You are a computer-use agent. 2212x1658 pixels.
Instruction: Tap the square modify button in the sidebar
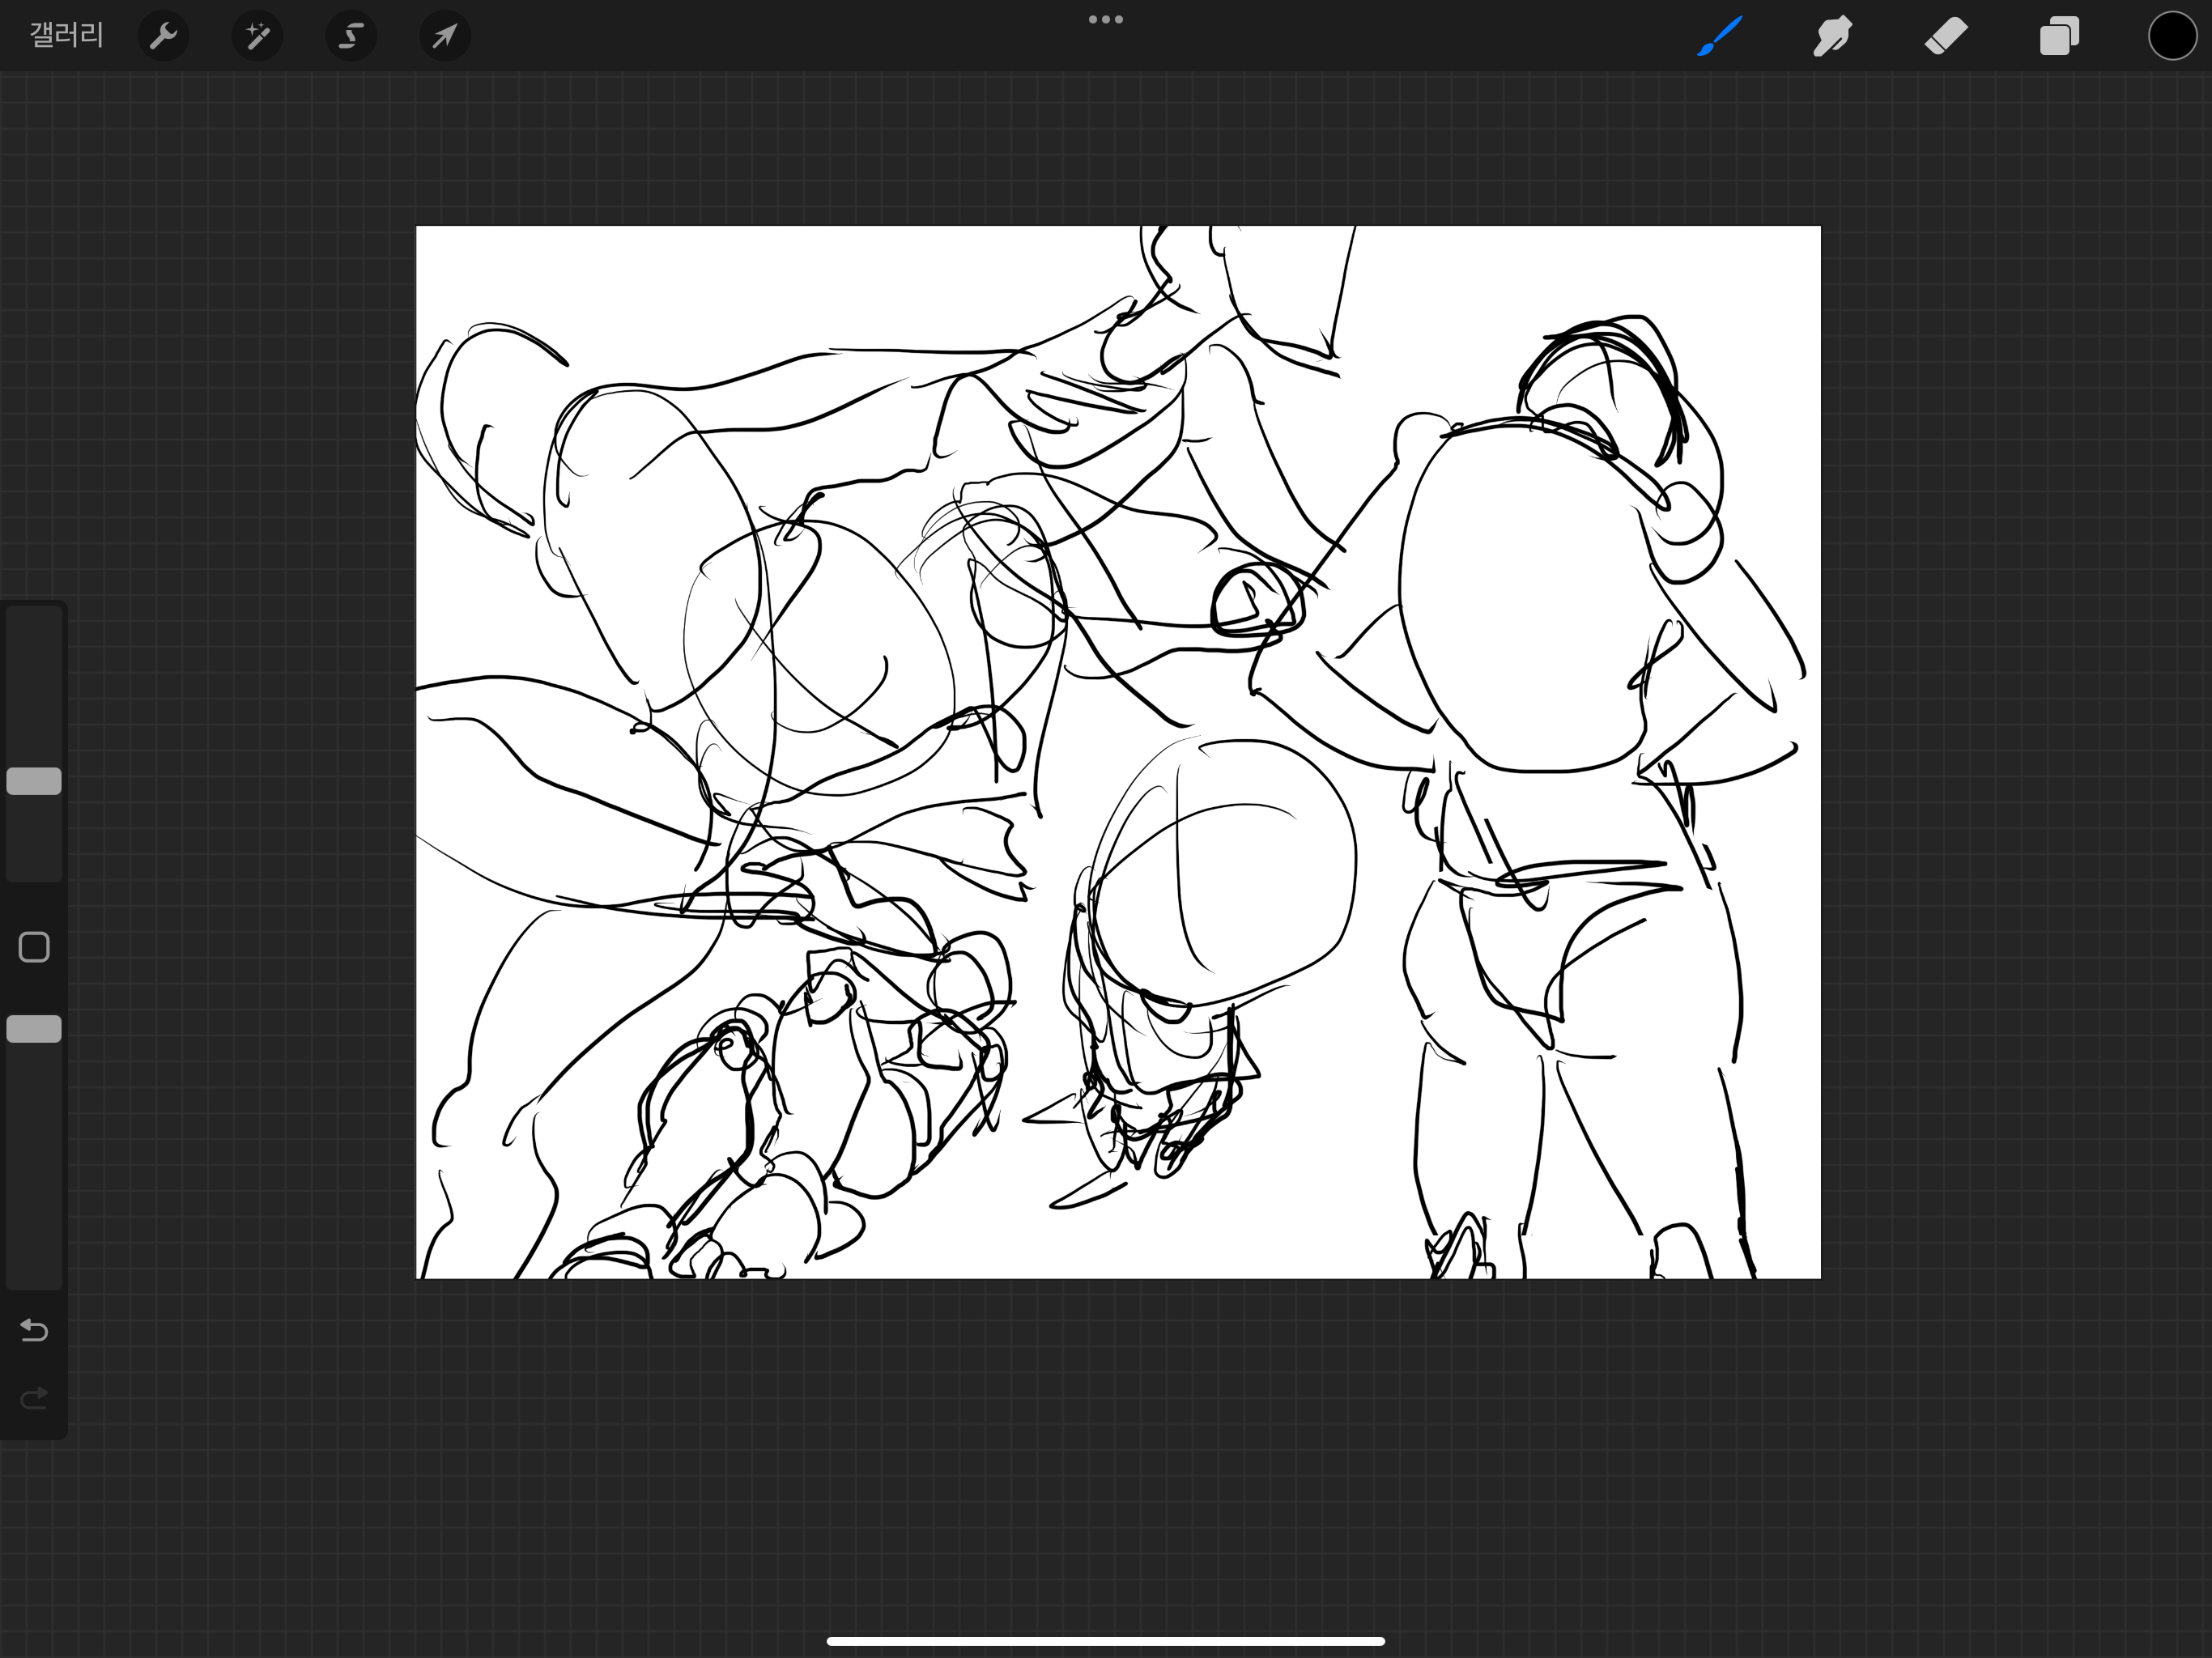[x=34, y=947]
